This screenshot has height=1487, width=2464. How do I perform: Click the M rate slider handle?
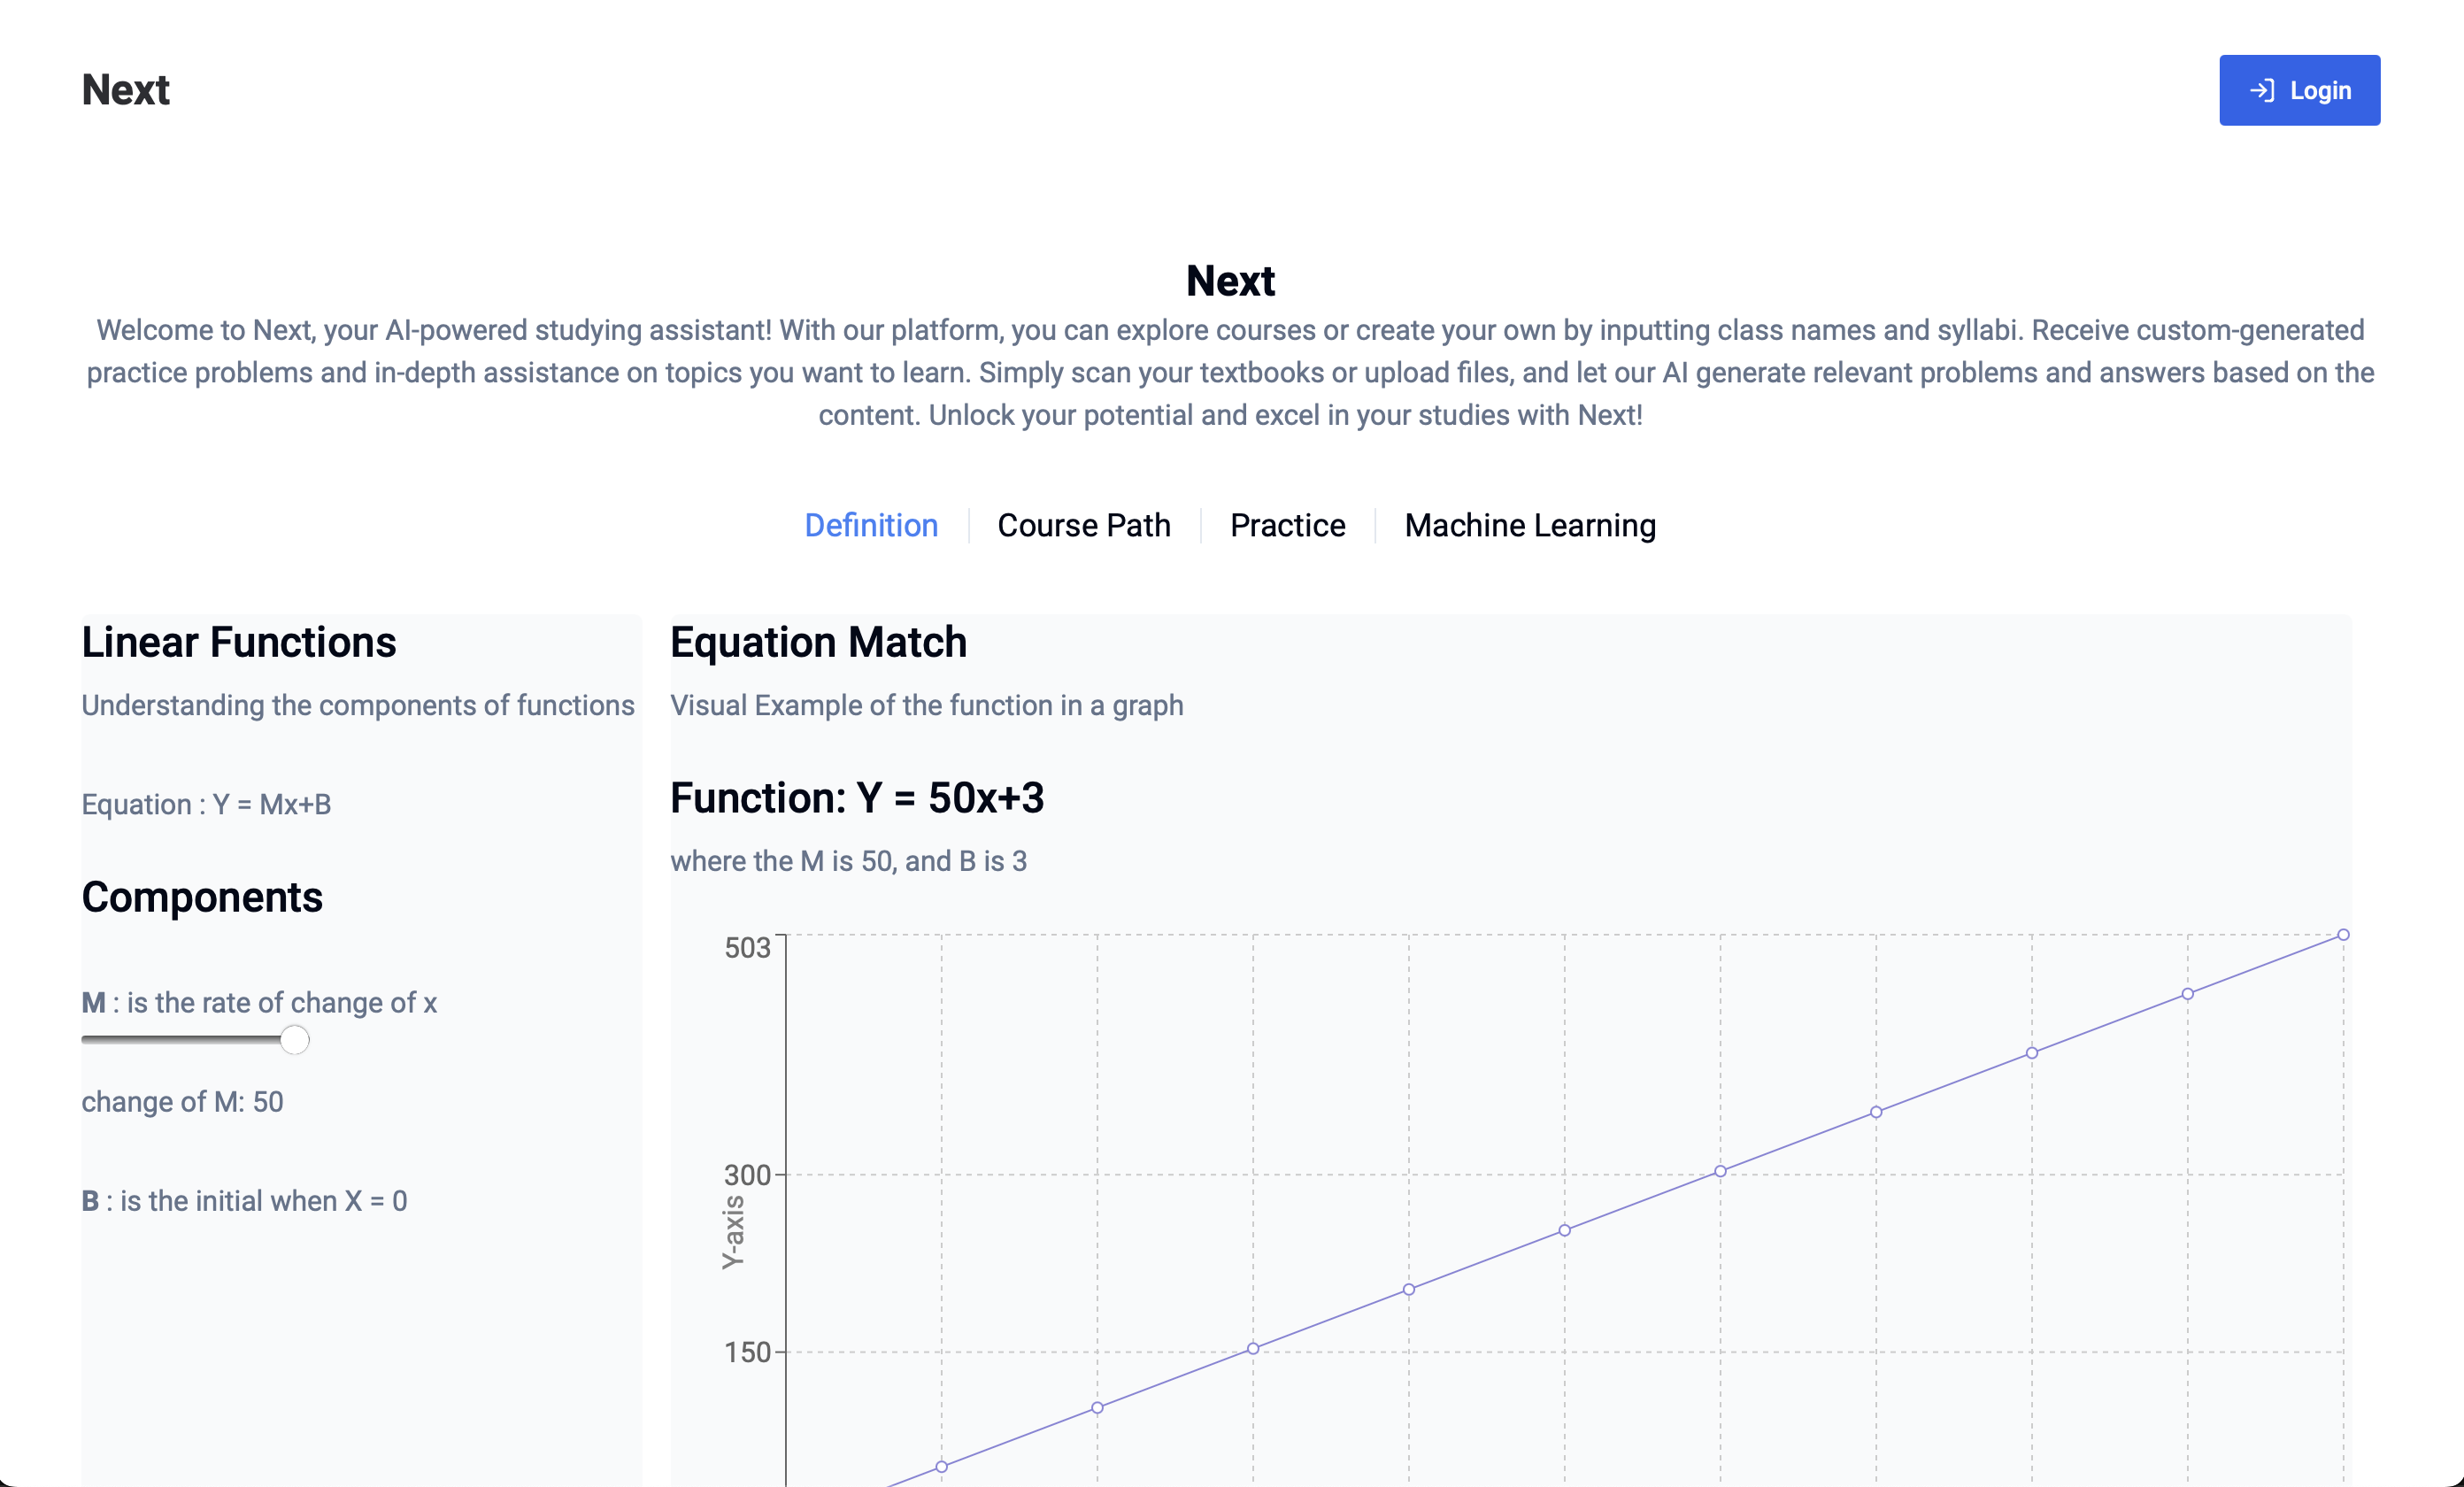294,1040
